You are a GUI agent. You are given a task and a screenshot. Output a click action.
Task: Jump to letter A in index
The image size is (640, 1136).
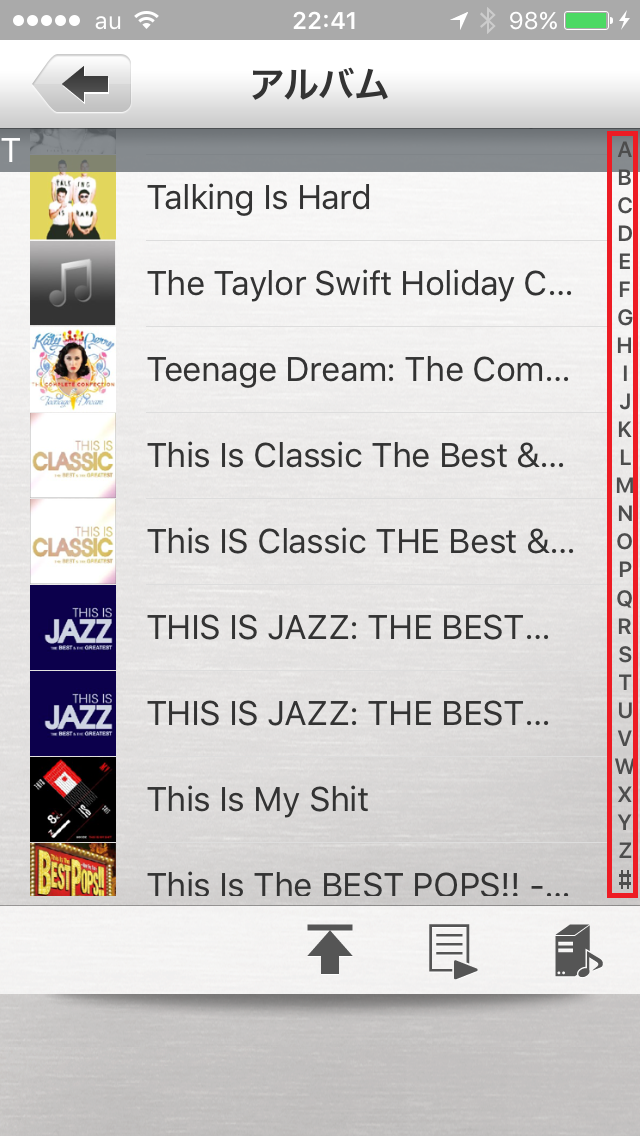[x=624, y=150]
